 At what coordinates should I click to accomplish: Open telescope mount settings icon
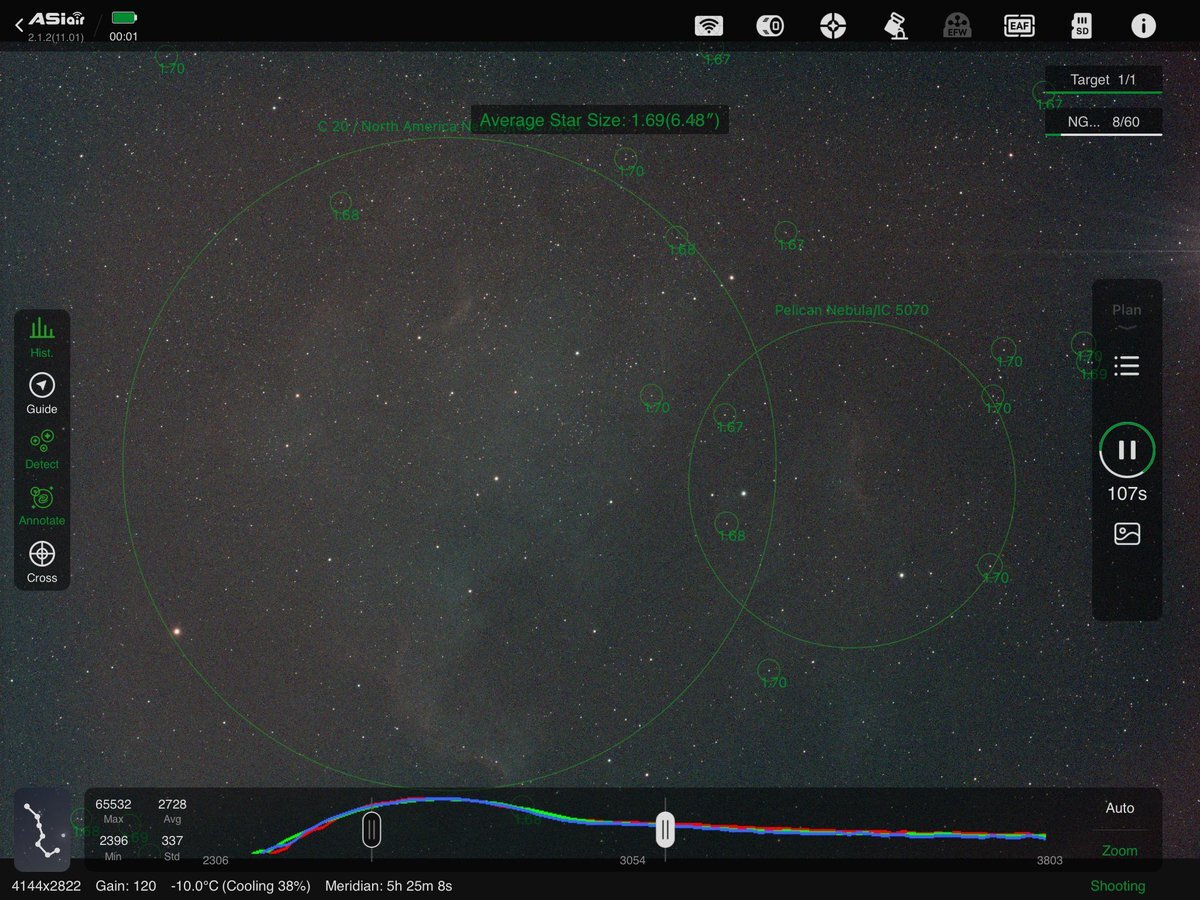point(895,26)
